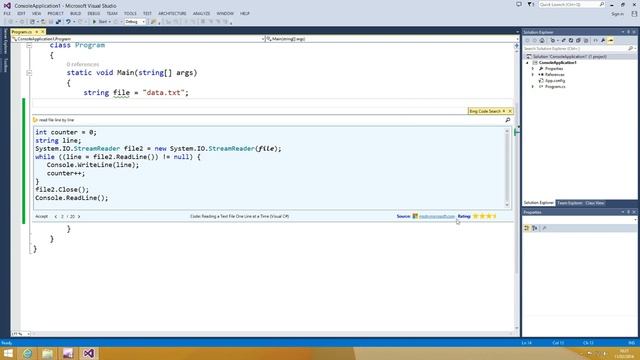The width and height of the screenshot is (640, 360).
Task: Click the snippet title 'Reading a Text File One Line at a Time'
Action: pos(240,216)
